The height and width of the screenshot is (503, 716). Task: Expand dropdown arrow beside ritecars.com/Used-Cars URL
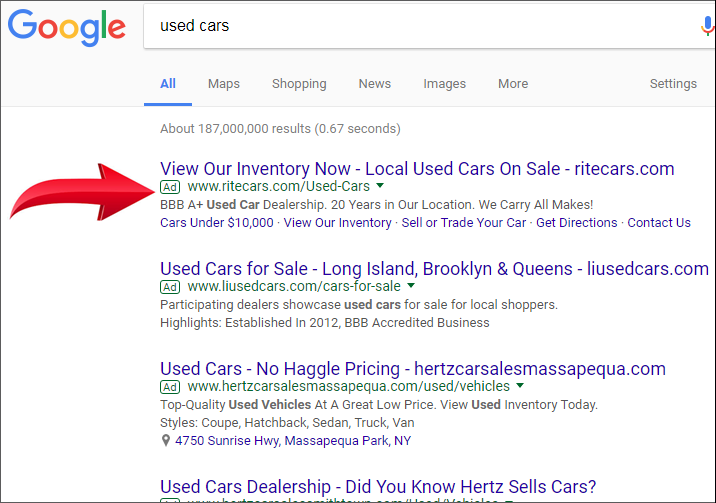coord(380,186)
